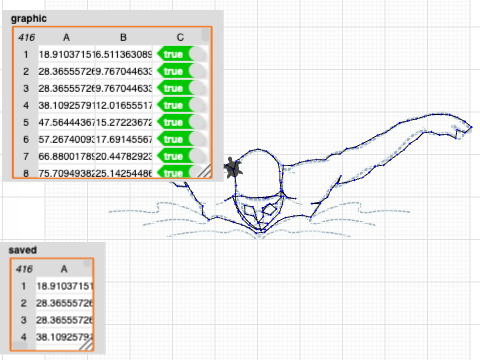Image resolution: width=480 pixels, height=360 pixels.
Task: Select cell 38.1092579 in graphic table
Action: click(x=67, y=105)
